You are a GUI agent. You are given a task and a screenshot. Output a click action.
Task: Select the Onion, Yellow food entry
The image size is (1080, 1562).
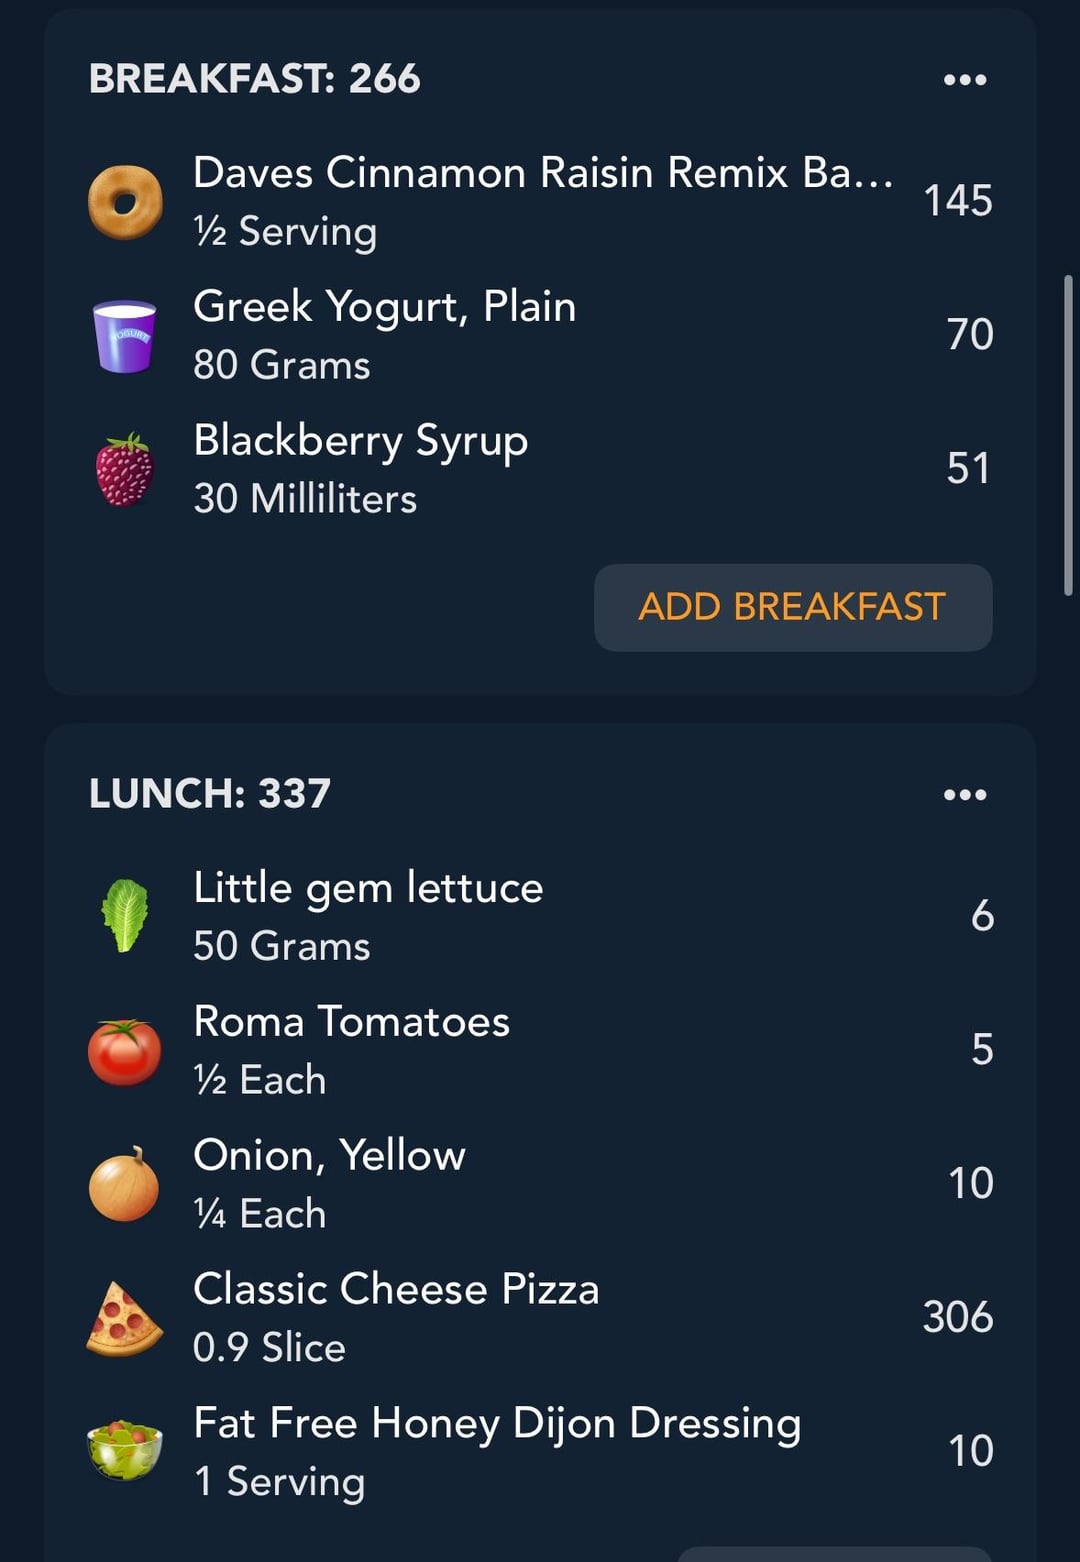click(540, 1184)
